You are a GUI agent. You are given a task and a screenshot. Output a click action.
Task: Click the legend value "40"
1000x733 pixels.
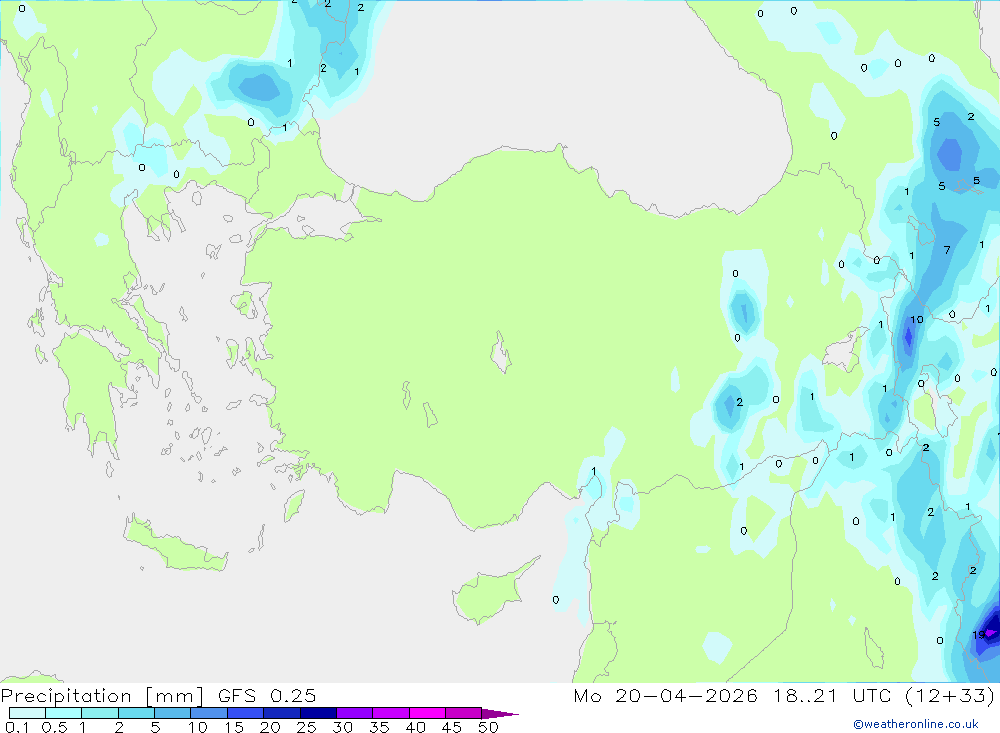point(415,727)
